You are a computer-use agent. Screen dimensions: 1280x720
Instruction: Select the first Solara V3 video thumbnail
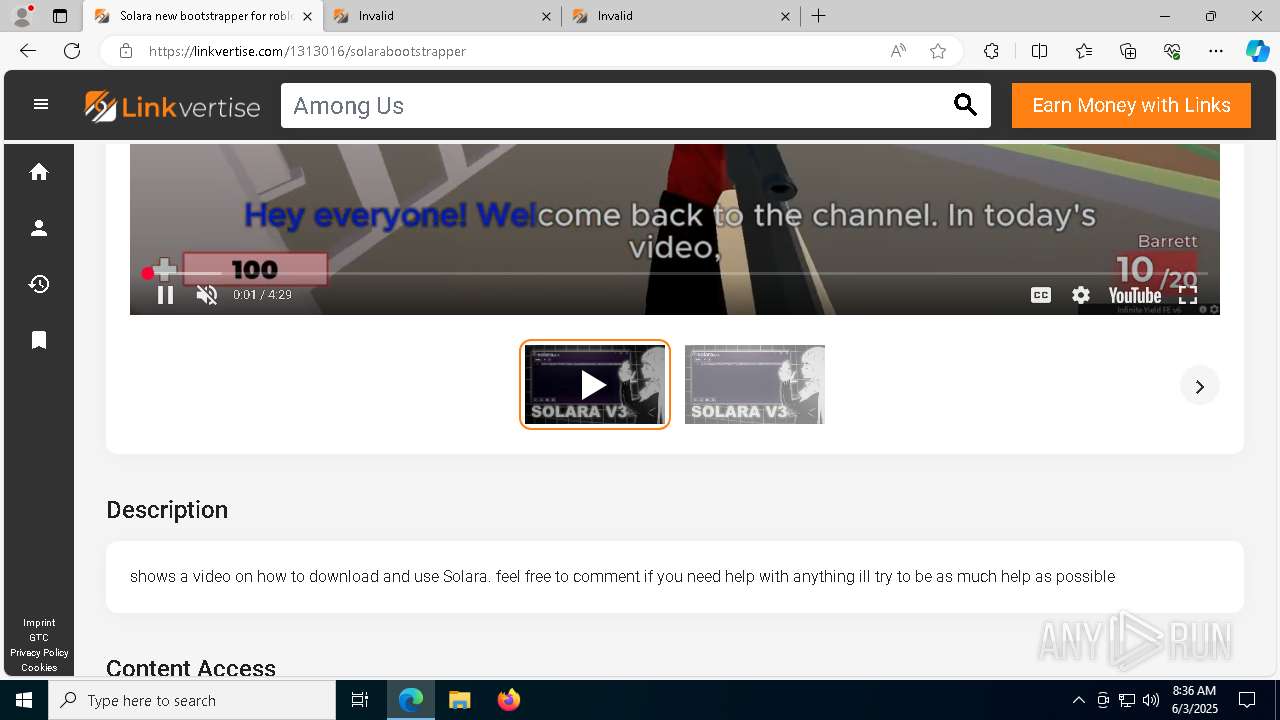point(595,384)
